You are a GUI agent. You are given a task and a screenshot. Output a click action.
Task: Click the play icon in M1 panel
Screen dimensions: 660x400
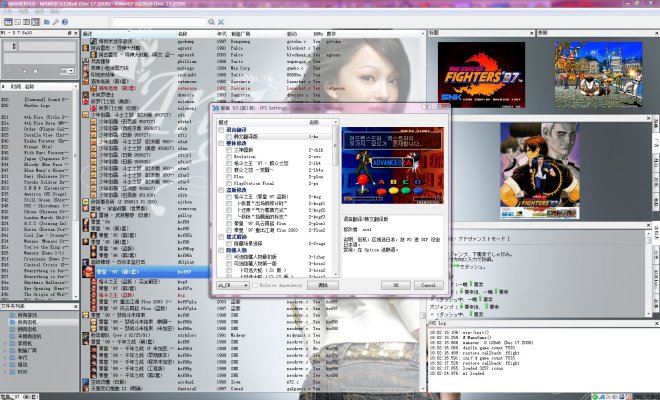24,71
